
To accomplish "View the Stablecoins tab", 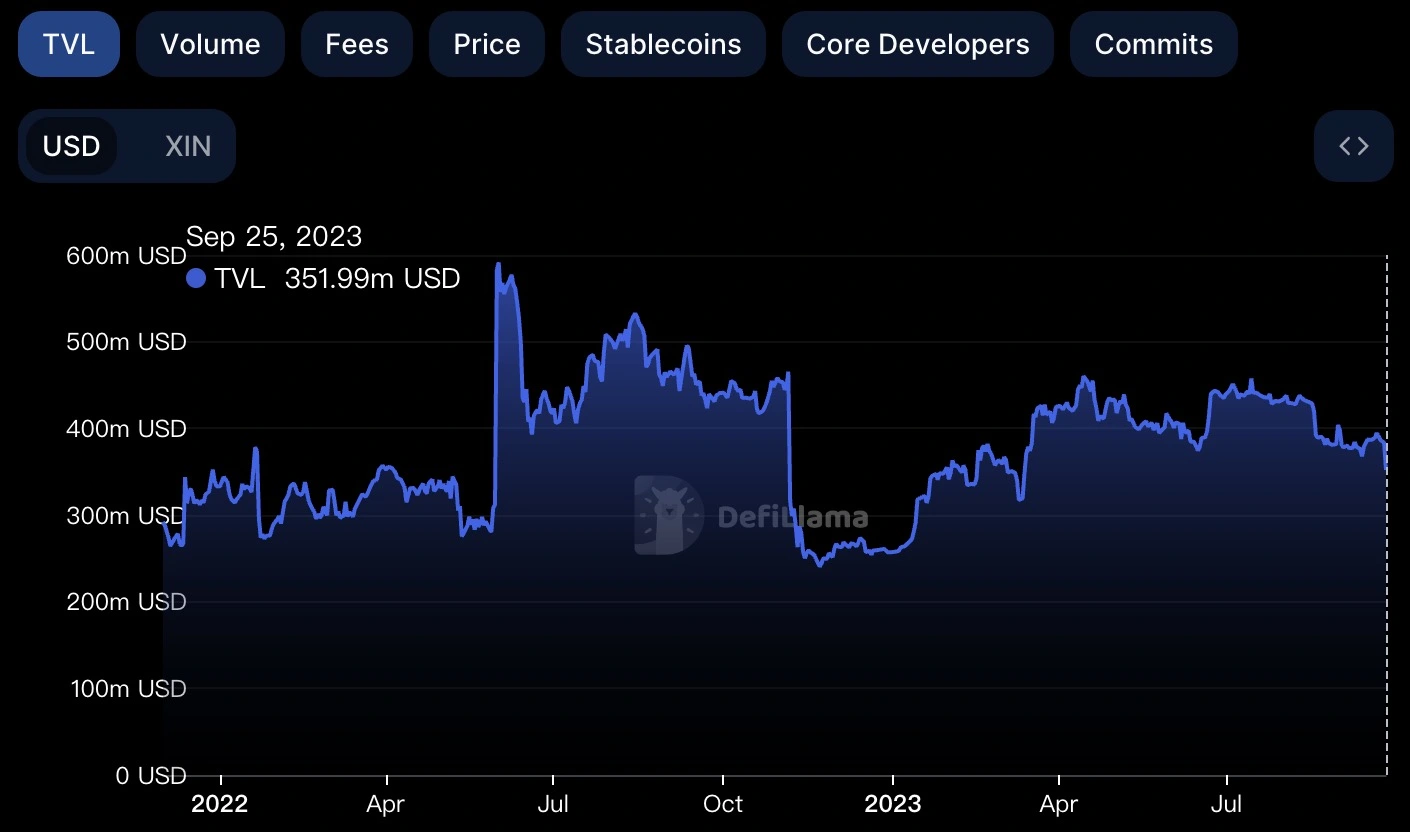I will pyautogui.click(x=663, y=44).
